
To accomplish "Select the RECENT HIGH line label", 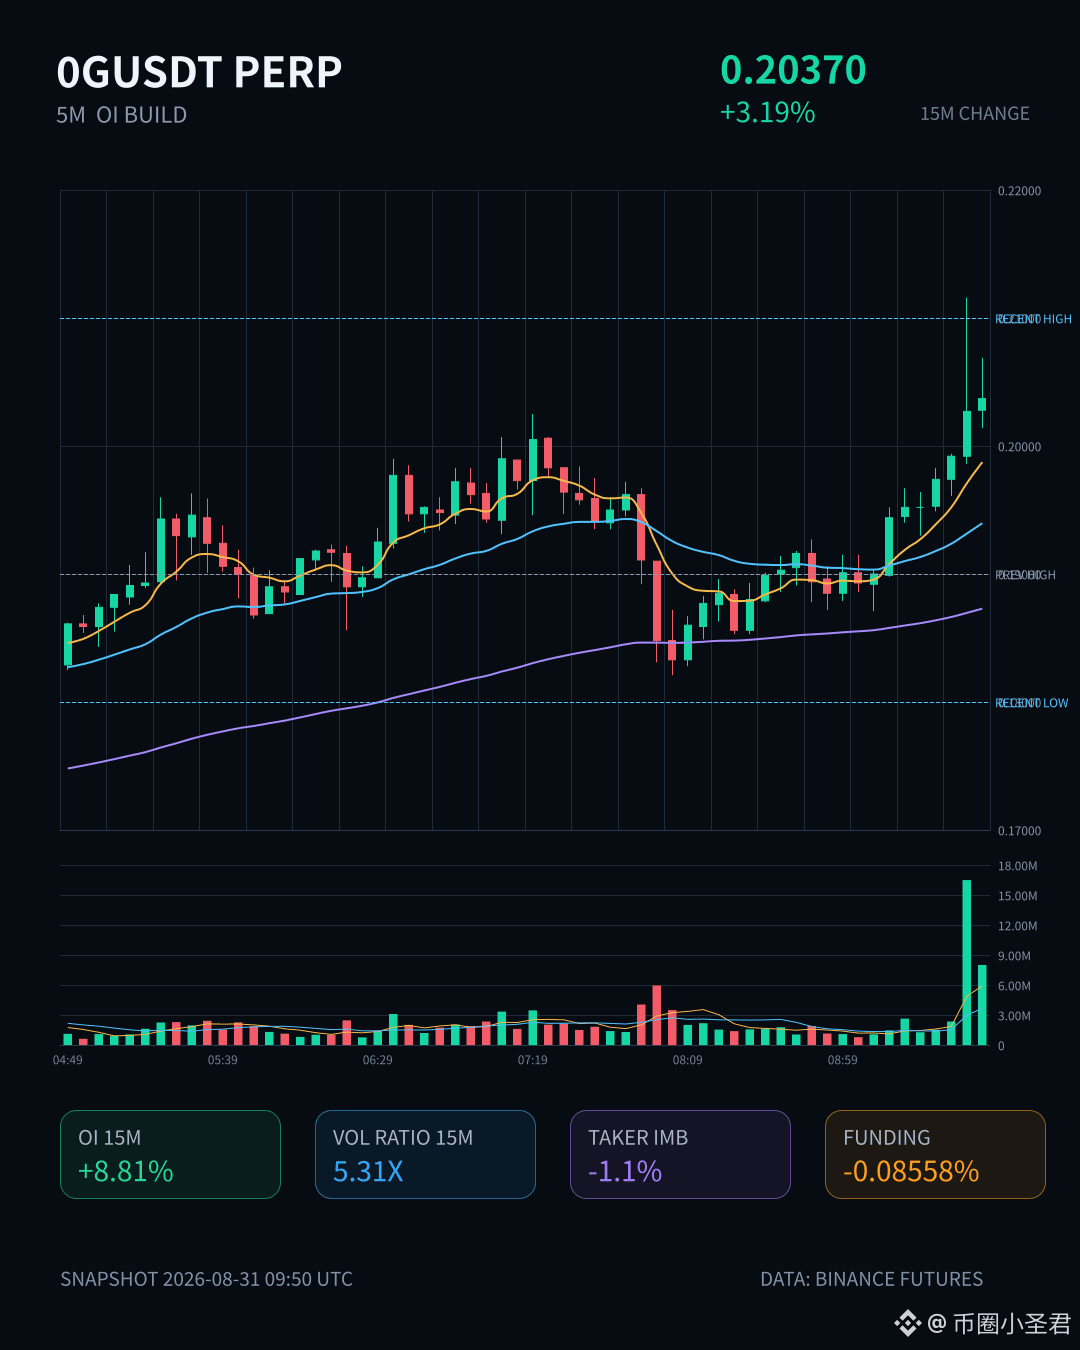I will coord(1034,319).
